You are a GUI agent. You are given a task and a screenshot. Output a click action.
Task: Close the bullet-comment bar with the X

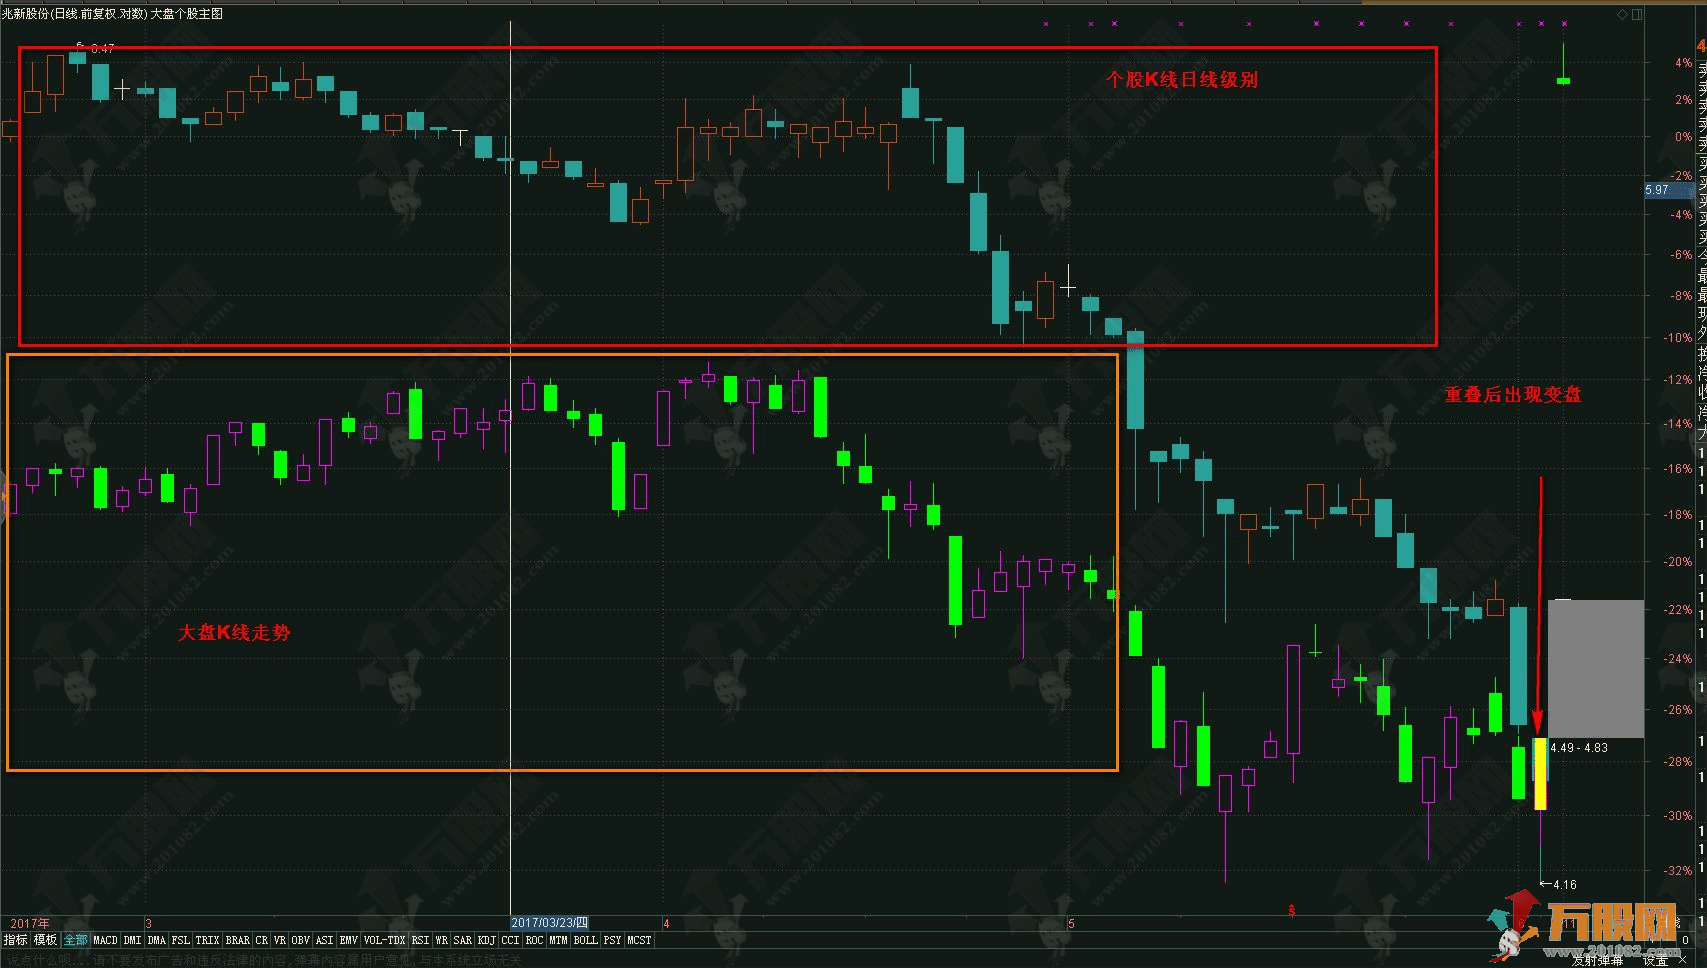(1682, 960)
